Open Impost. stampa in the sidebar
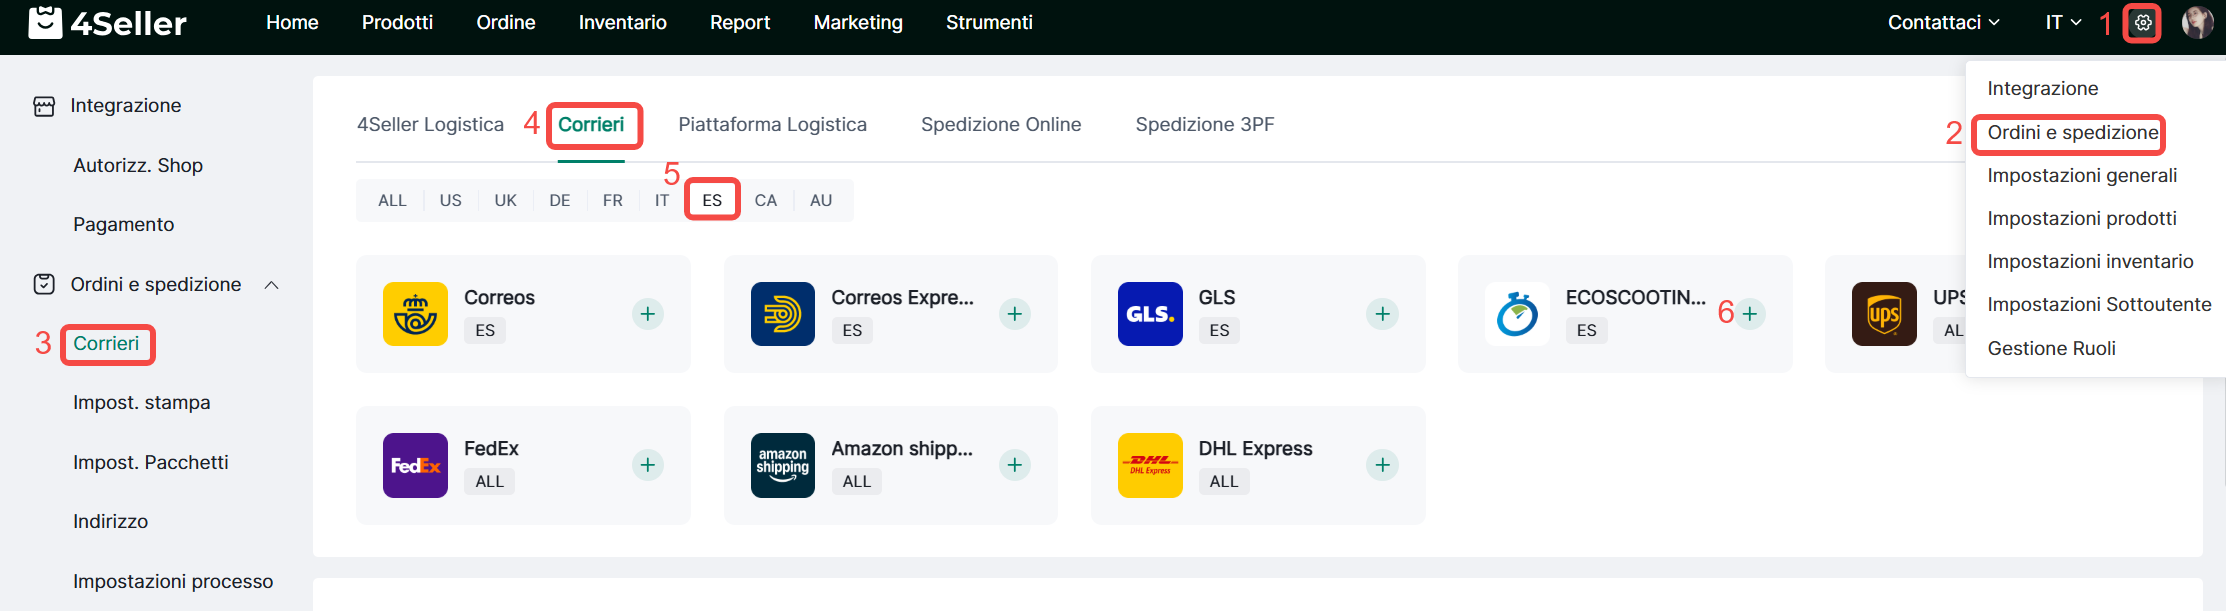This screenshot has height=611, width=2226. click(x=142, y=403)
